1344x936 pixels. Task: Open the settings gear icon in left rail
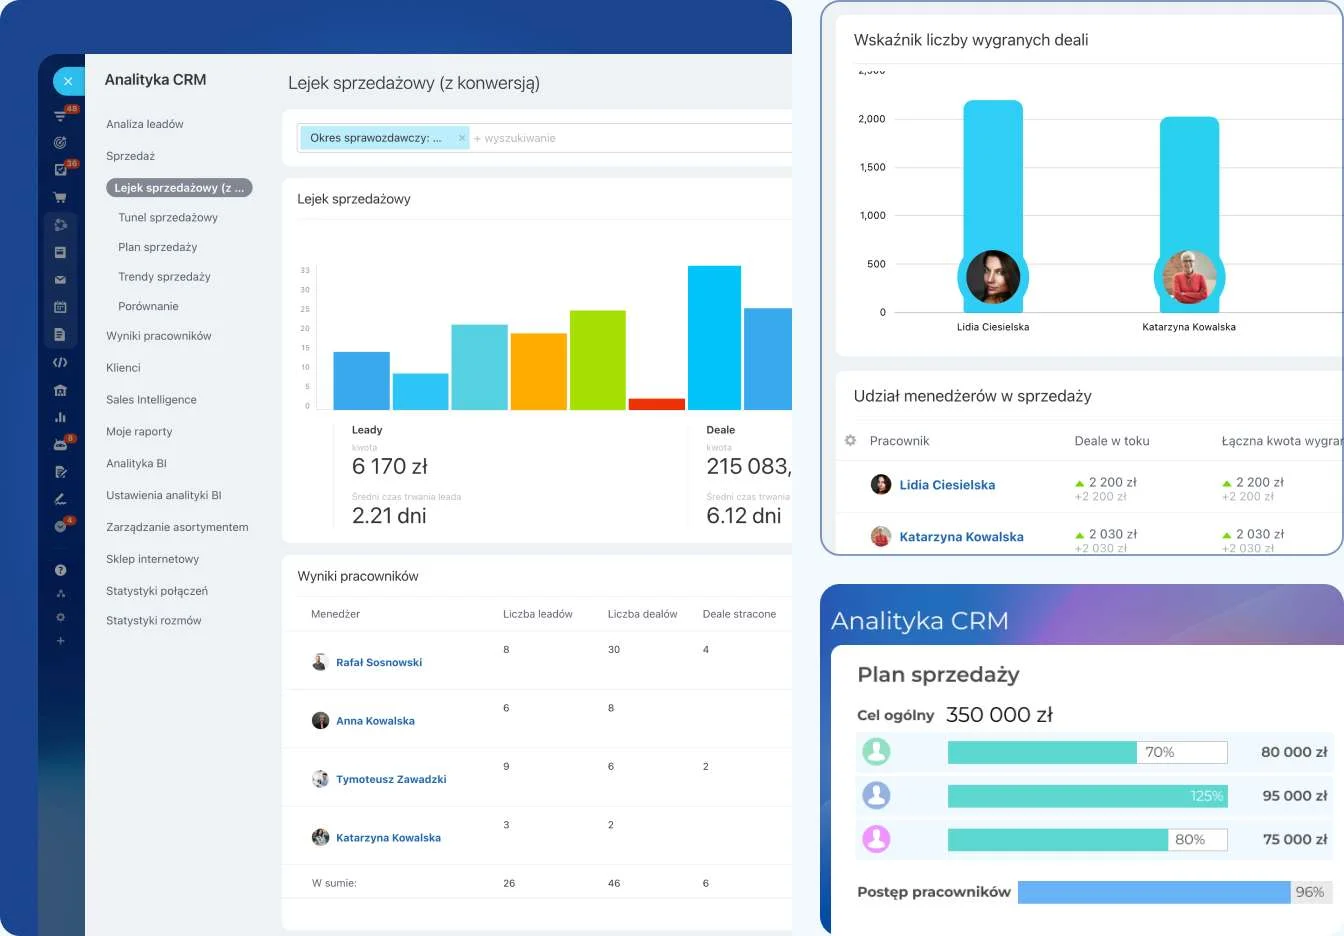60,617
